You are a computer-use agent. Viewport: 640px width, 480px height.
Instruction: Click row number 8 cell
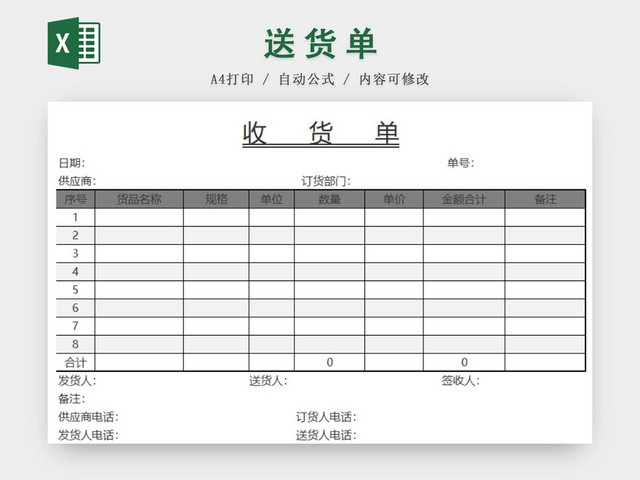[x=76, y=344]
